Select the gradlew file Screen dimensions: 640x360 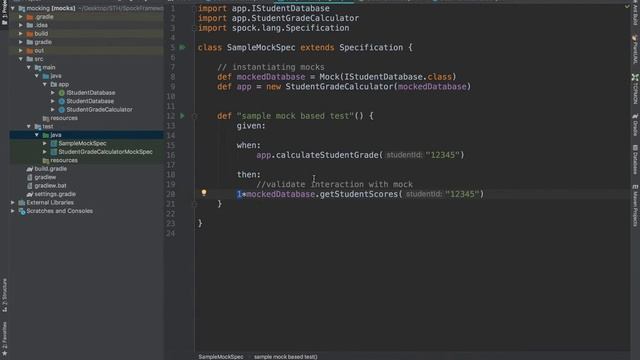45,177
